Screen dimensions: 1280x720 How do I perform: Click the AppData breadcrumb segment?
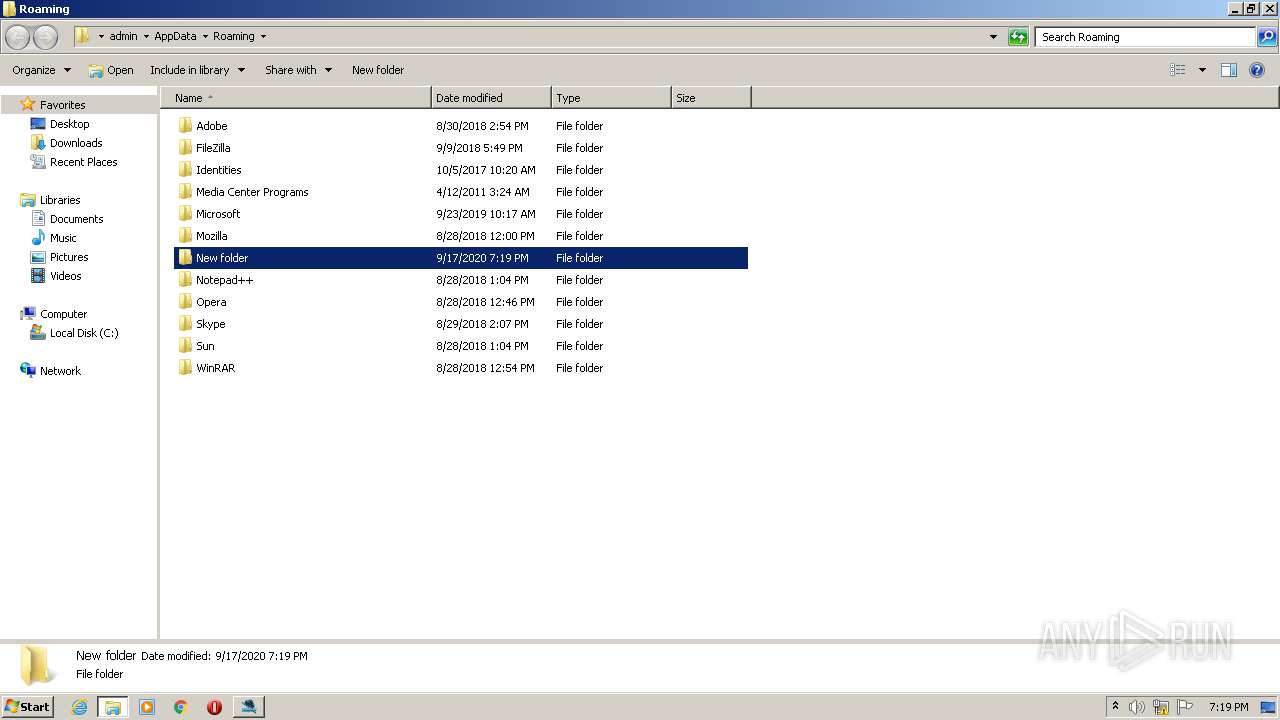point(175,36)
